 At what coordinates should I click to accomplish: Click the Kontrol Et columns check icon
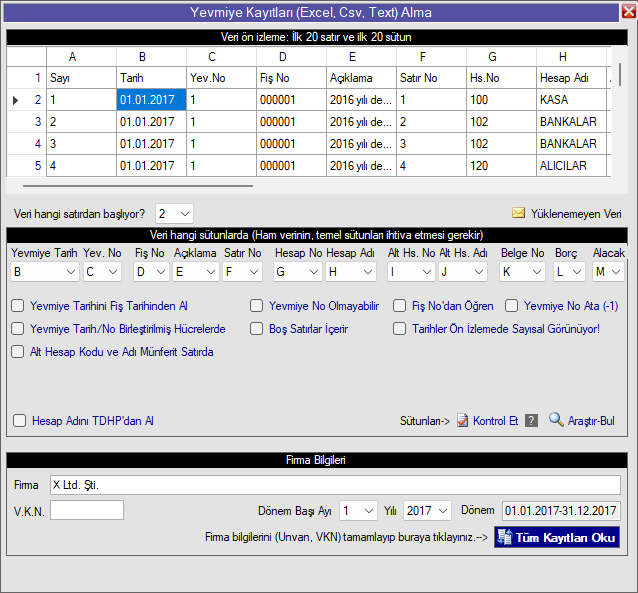[x=462, y=421]
